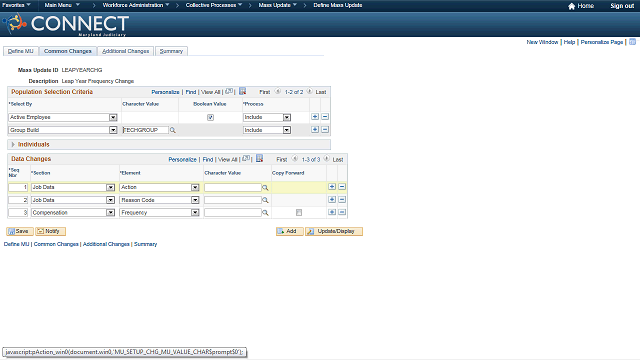Click the Notify button
Image resolution: width=640 pixels, height=360 pixels.
50,231
